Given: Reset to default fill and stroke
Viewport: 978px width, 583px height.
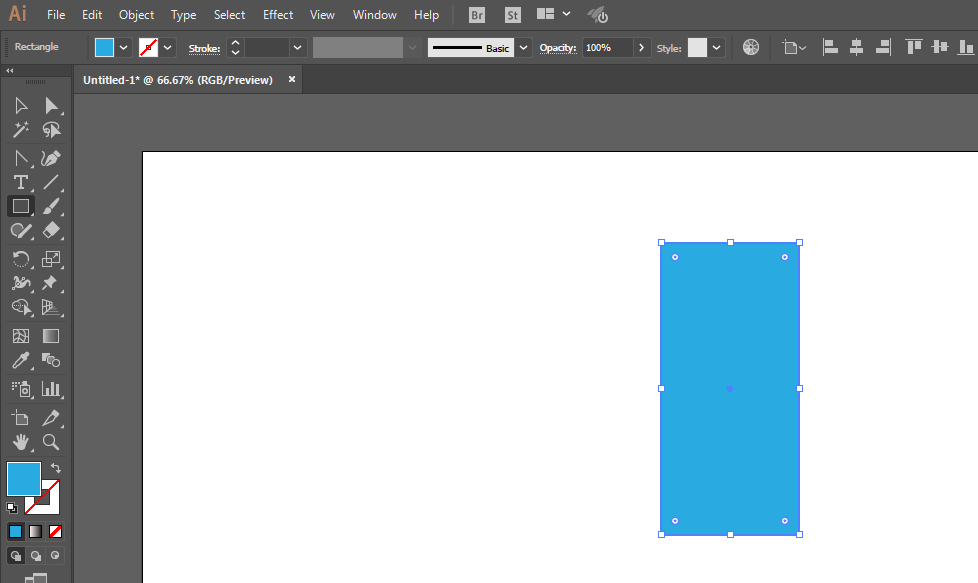Looking at the screenshot, I should 11,508.
